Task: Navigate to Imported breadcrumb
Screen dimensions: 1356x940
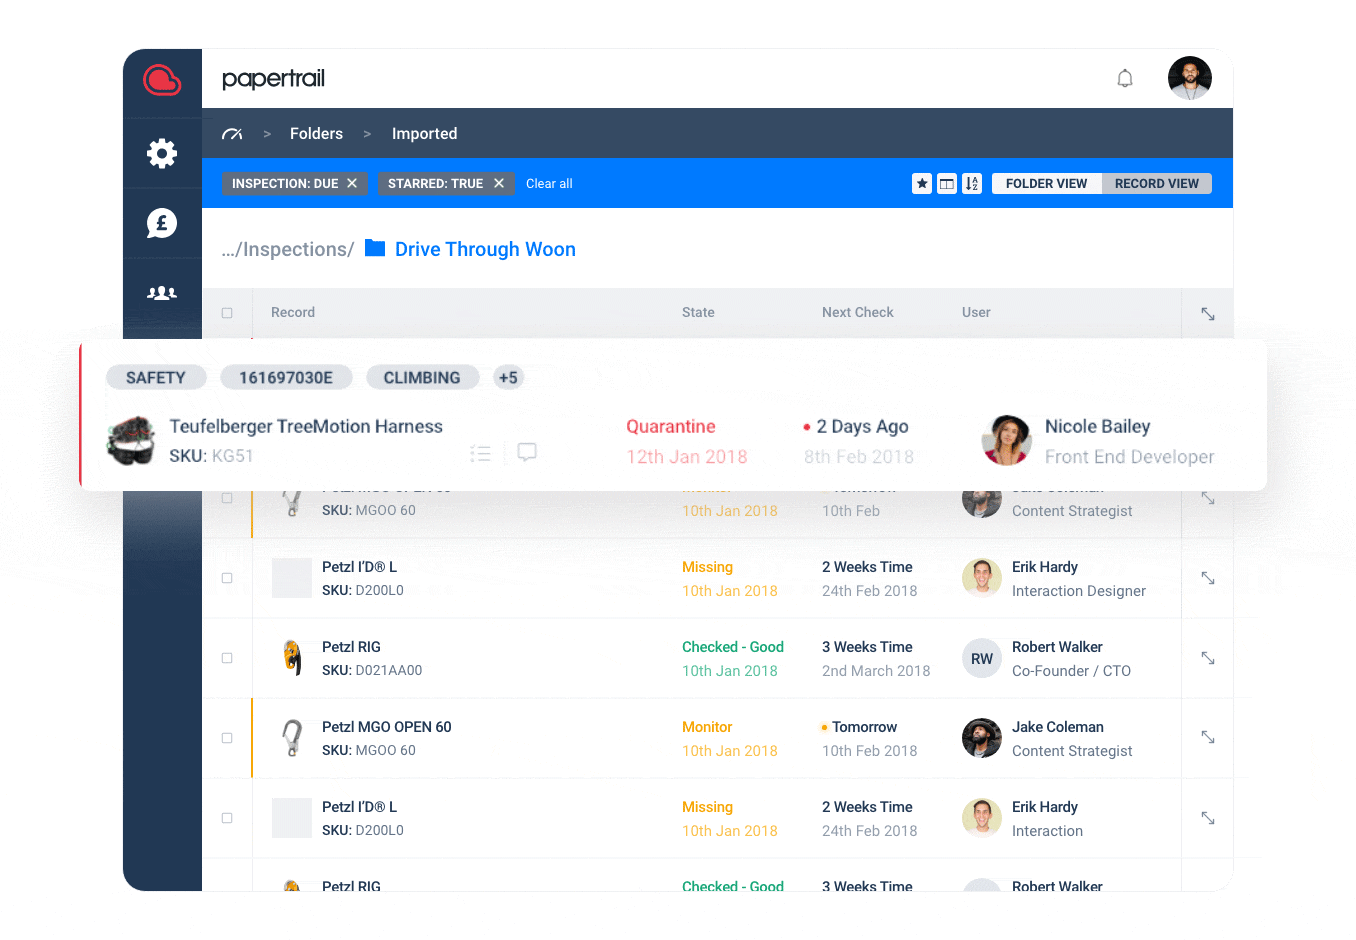Action: click(424, 134)
